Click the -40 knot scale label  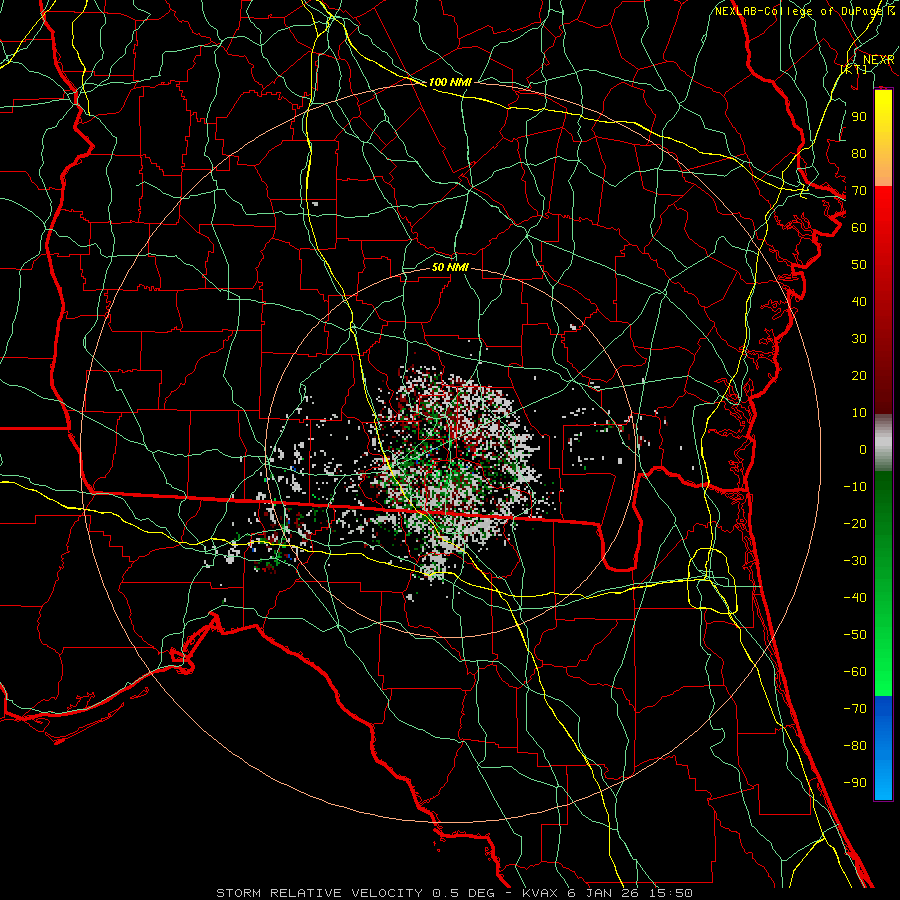click(x=855, y=598)
